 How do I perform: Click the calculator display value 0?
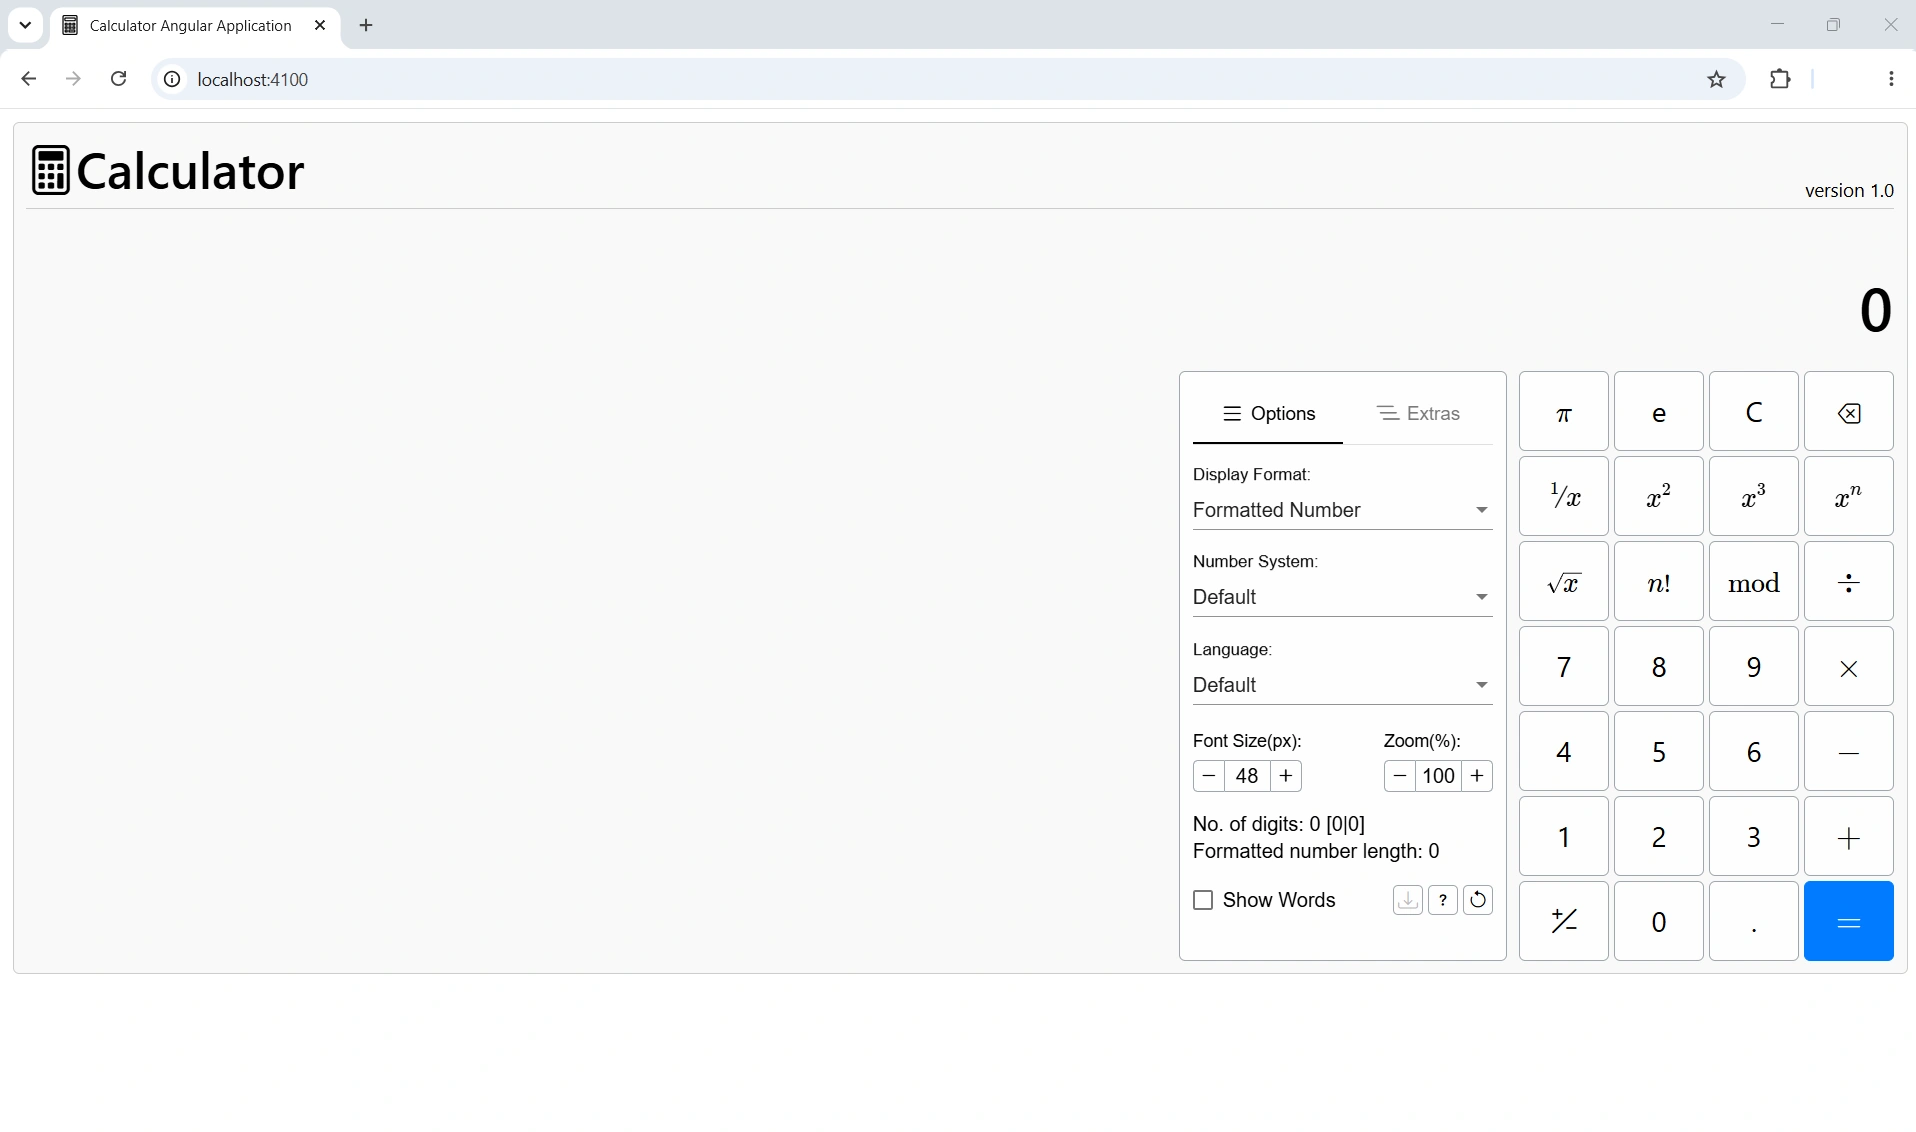(x=1875, y=310)
